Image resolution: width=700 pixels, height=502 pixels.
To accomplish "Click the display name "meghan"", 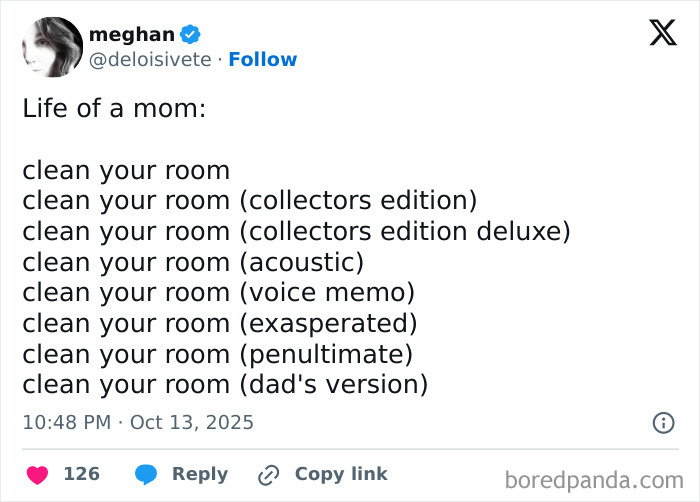I will click(131, 35).
